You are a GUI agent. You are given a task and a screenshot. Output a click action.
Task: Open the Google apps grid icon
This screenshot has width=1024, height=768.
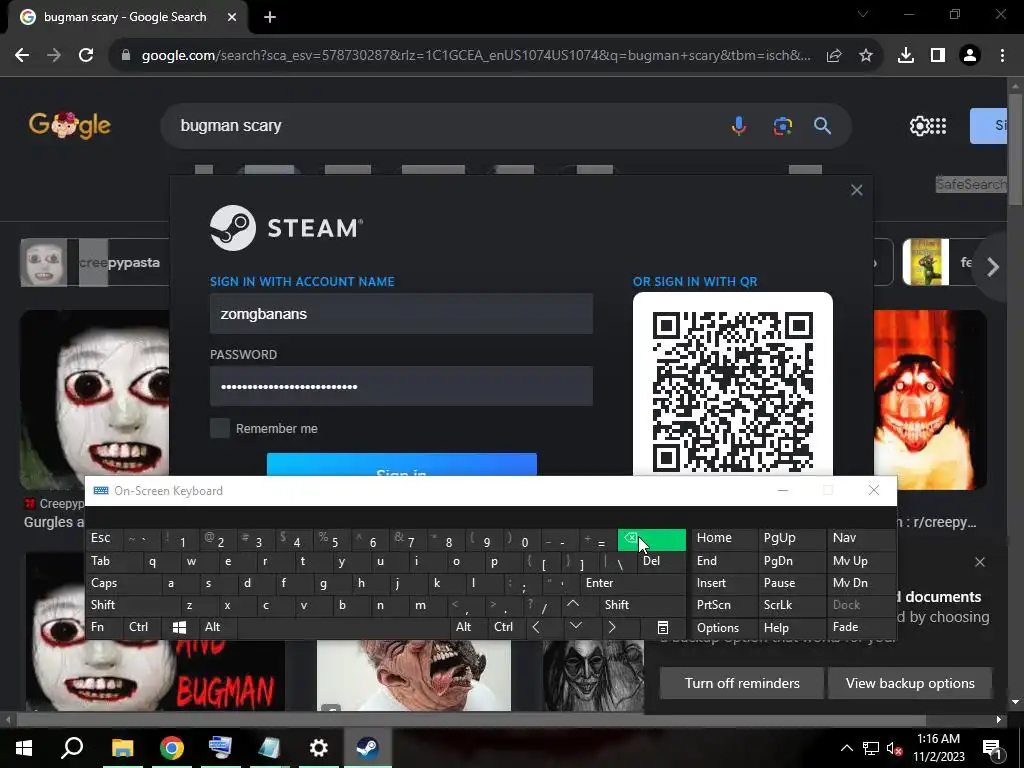(x=938, y=125)
